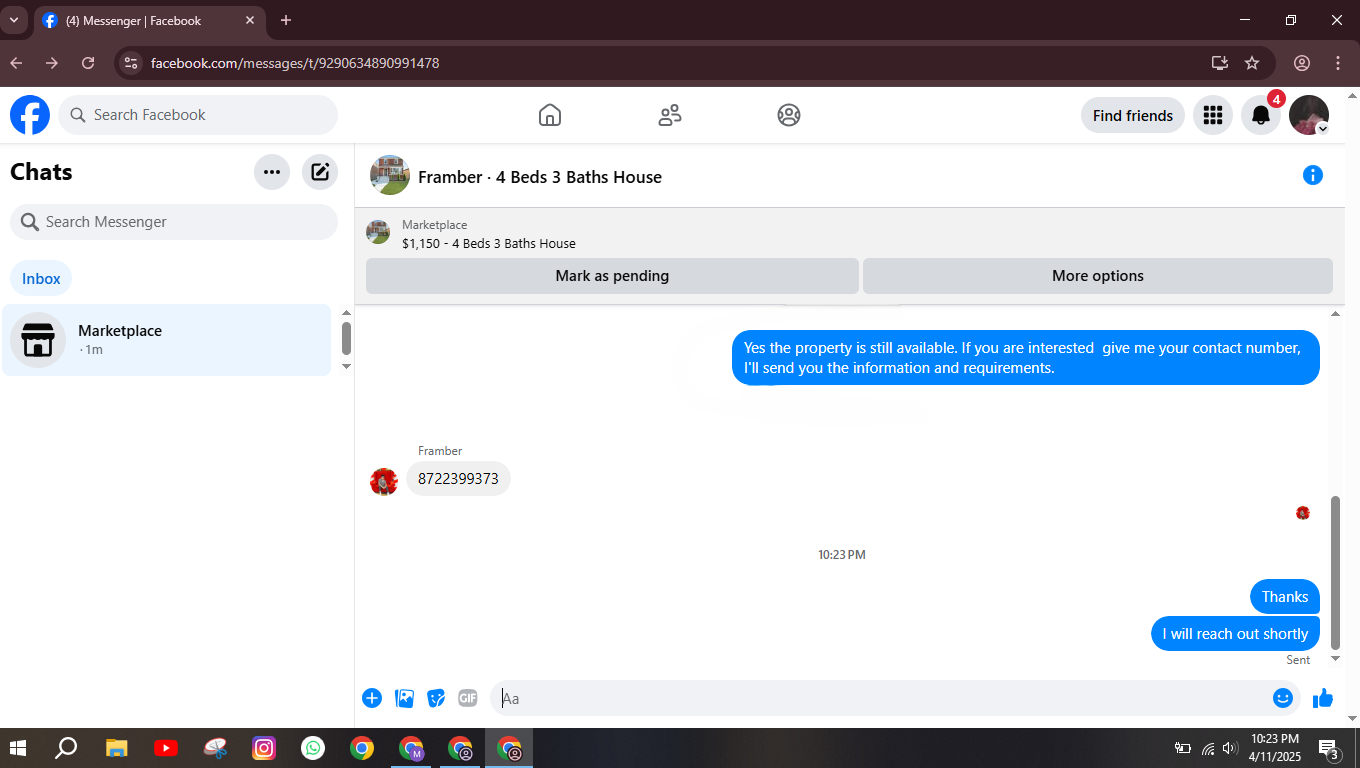Open the Marketplace chat in the list

click(x=166, y=340)
